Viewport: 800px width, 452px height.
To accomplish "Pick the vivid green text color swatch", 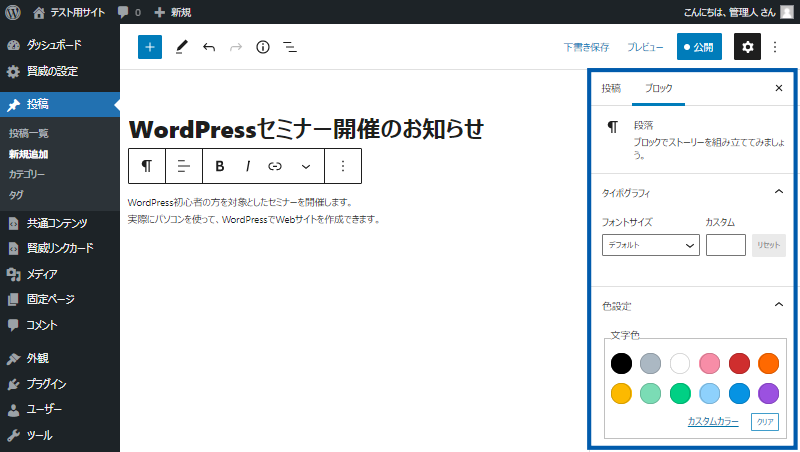I will click(680, 393).
